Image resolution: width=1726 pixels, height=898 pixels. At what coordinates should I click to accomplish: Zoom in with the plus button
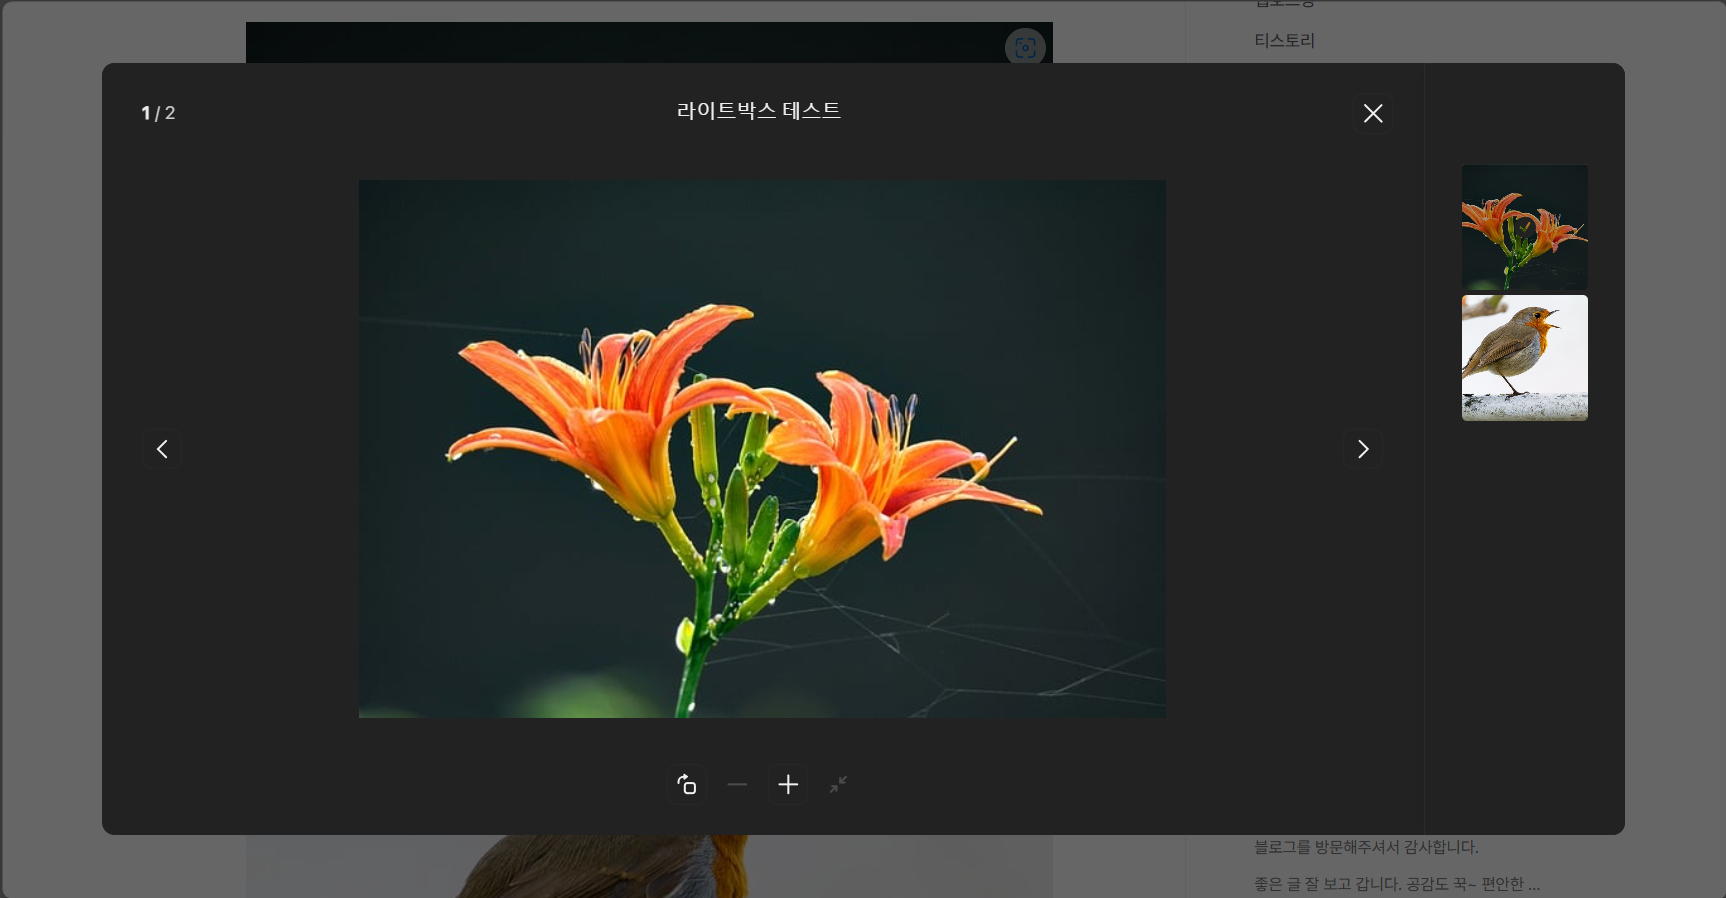click(788, 785)
